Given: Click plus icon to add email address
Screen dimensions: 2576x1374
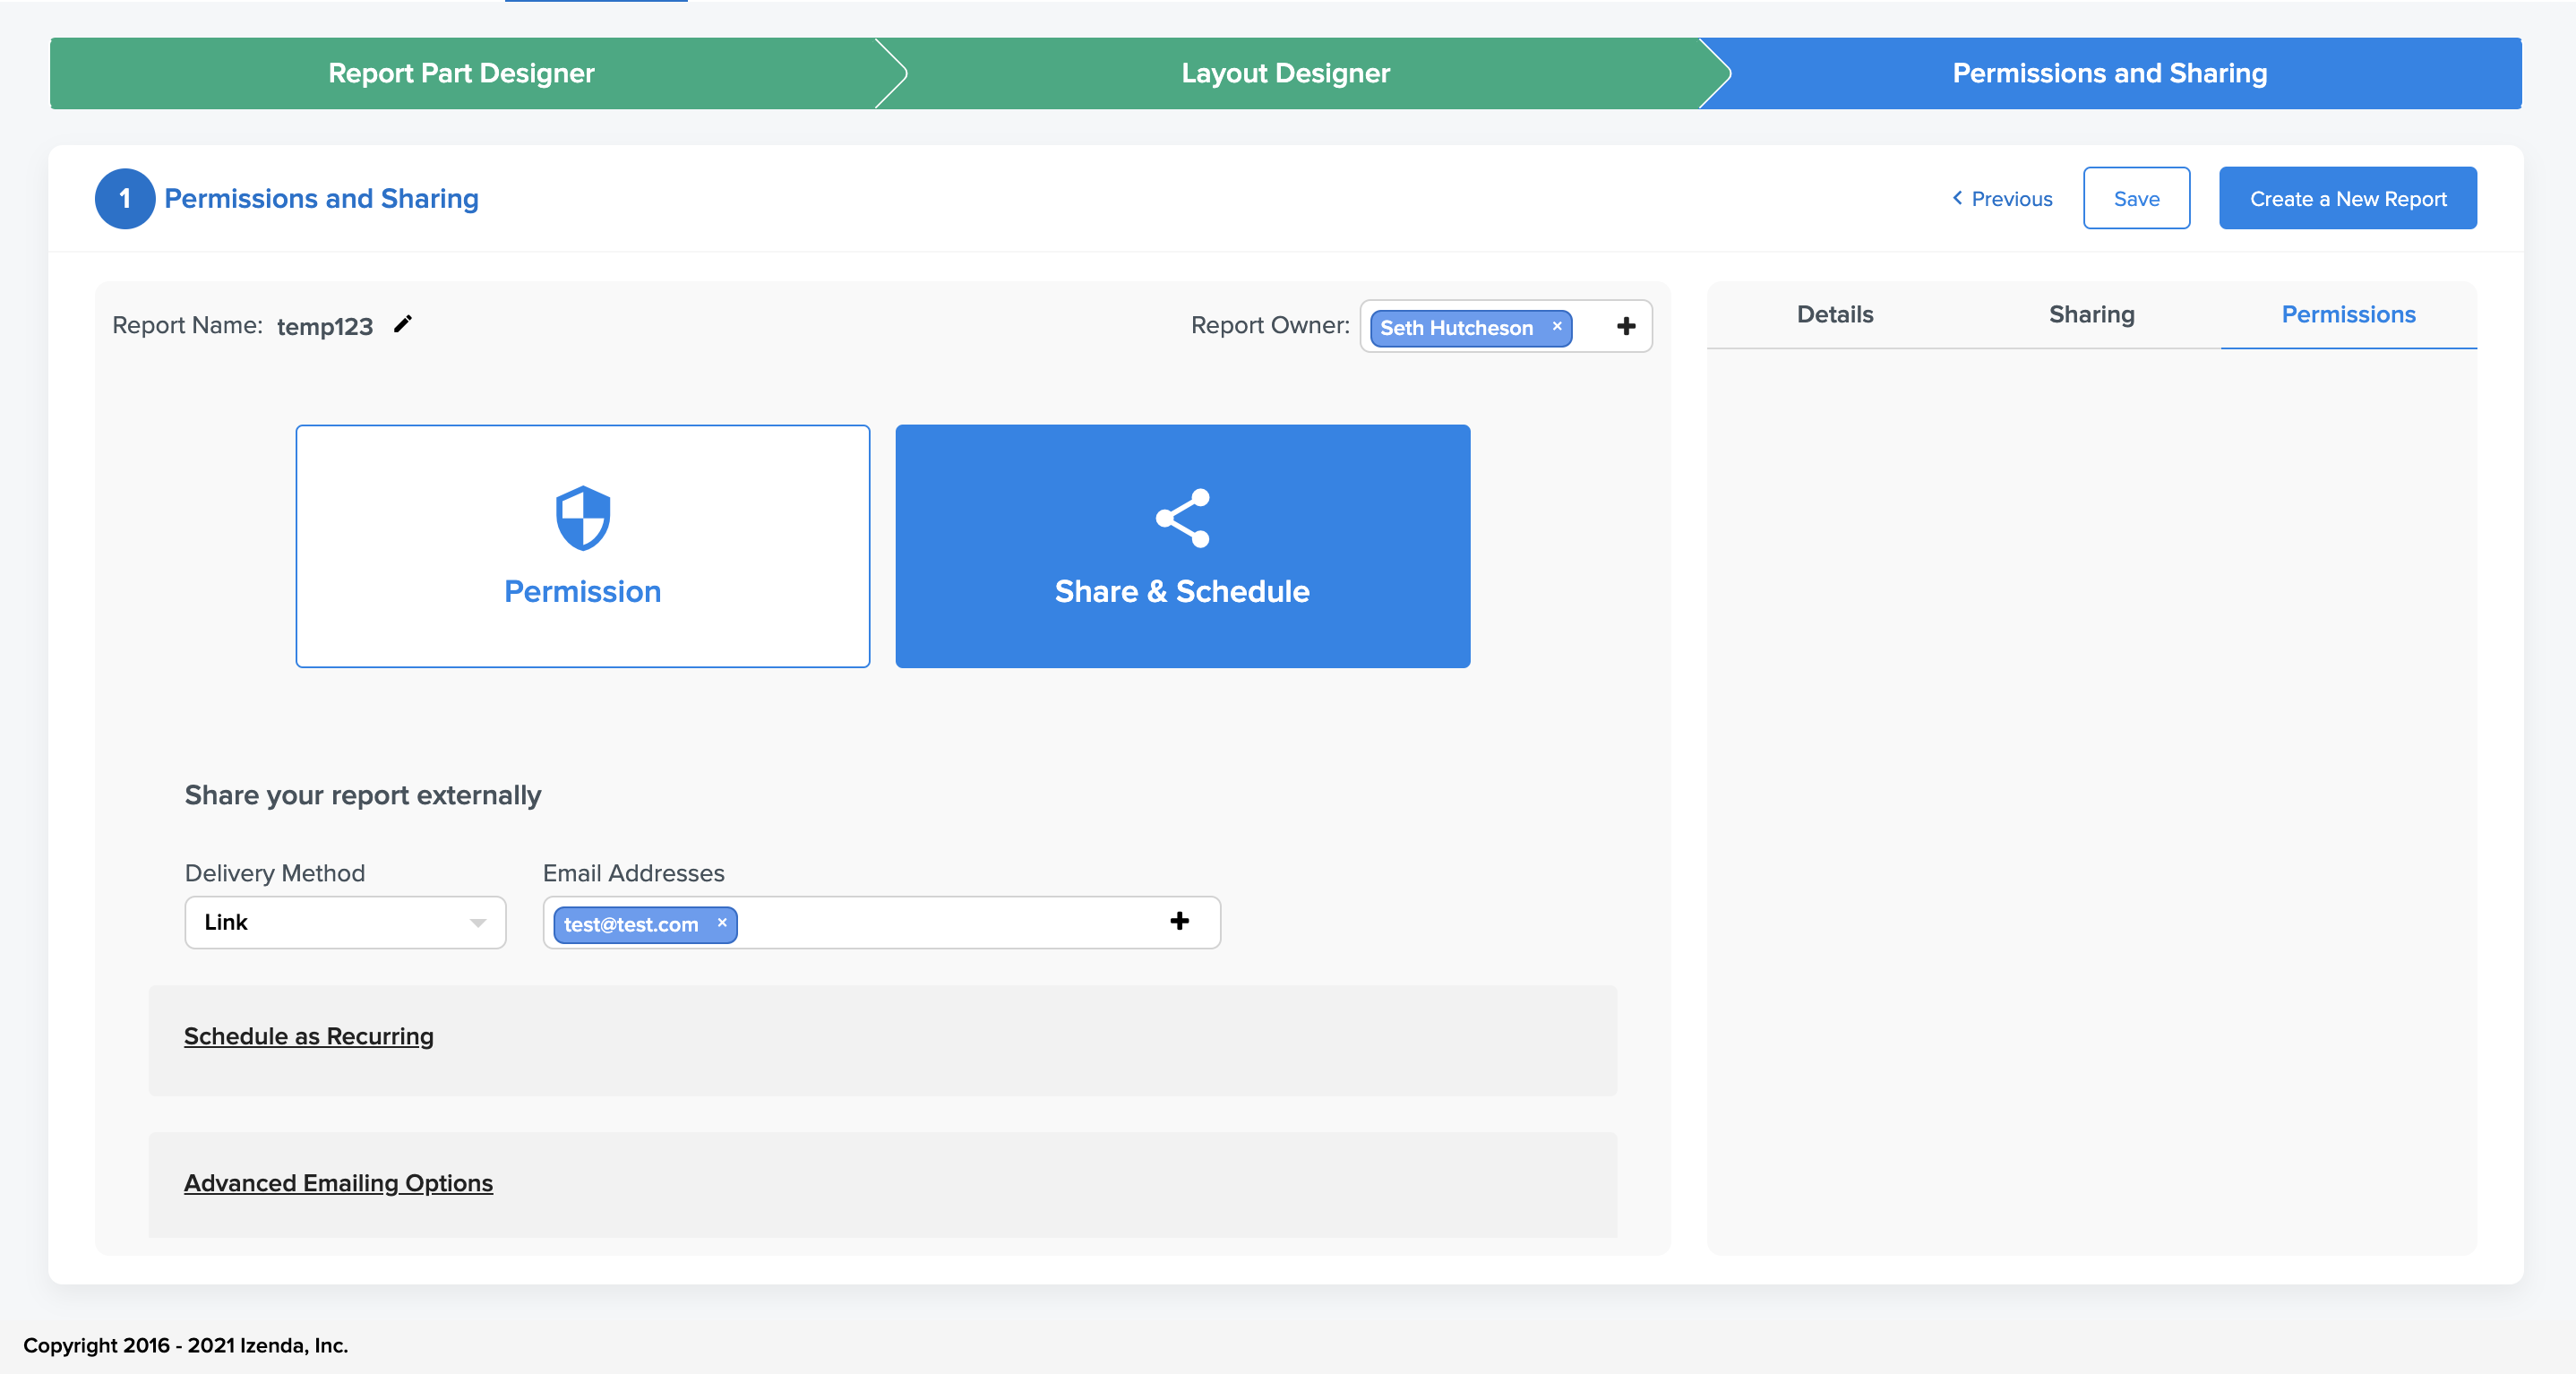Looking at the screenshot, I should pyautogui.click(x=1179, y=921).
